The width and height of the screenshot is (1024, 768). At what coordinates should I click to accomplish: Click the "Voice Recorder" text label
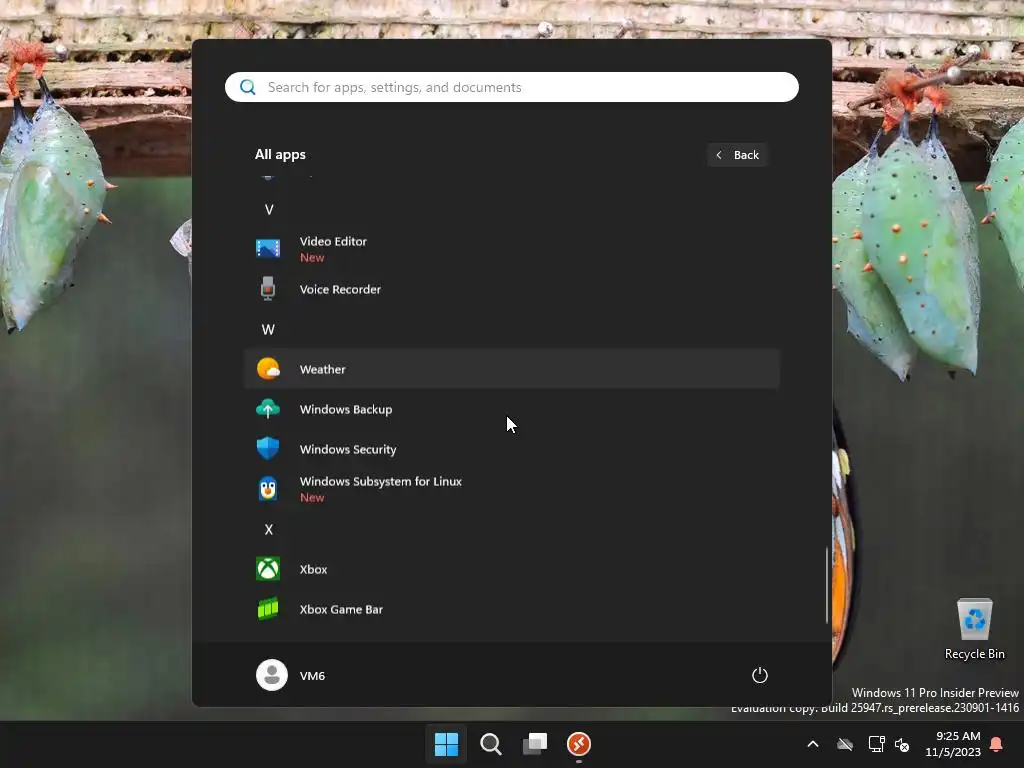[340, 289]
